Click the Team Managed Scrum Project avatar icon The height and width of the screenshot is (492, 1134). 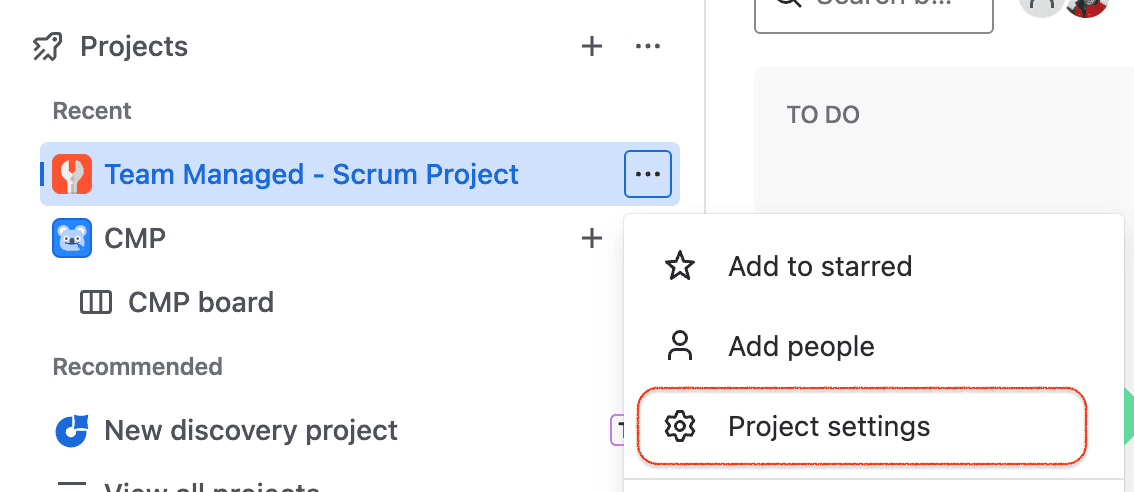[72, 175]
